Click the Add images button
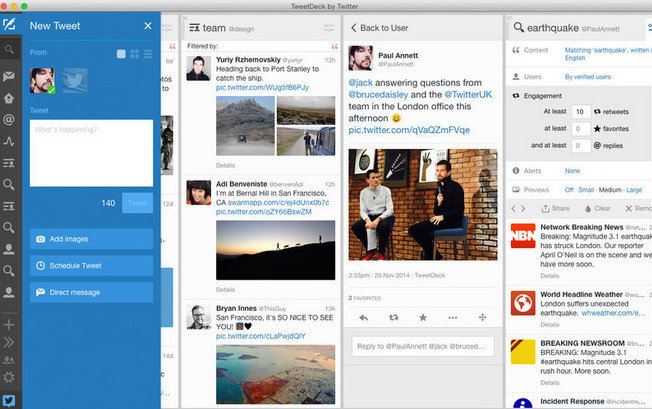Screen dimensions: 652x409 pyautogui.click(x=91, y=239)
